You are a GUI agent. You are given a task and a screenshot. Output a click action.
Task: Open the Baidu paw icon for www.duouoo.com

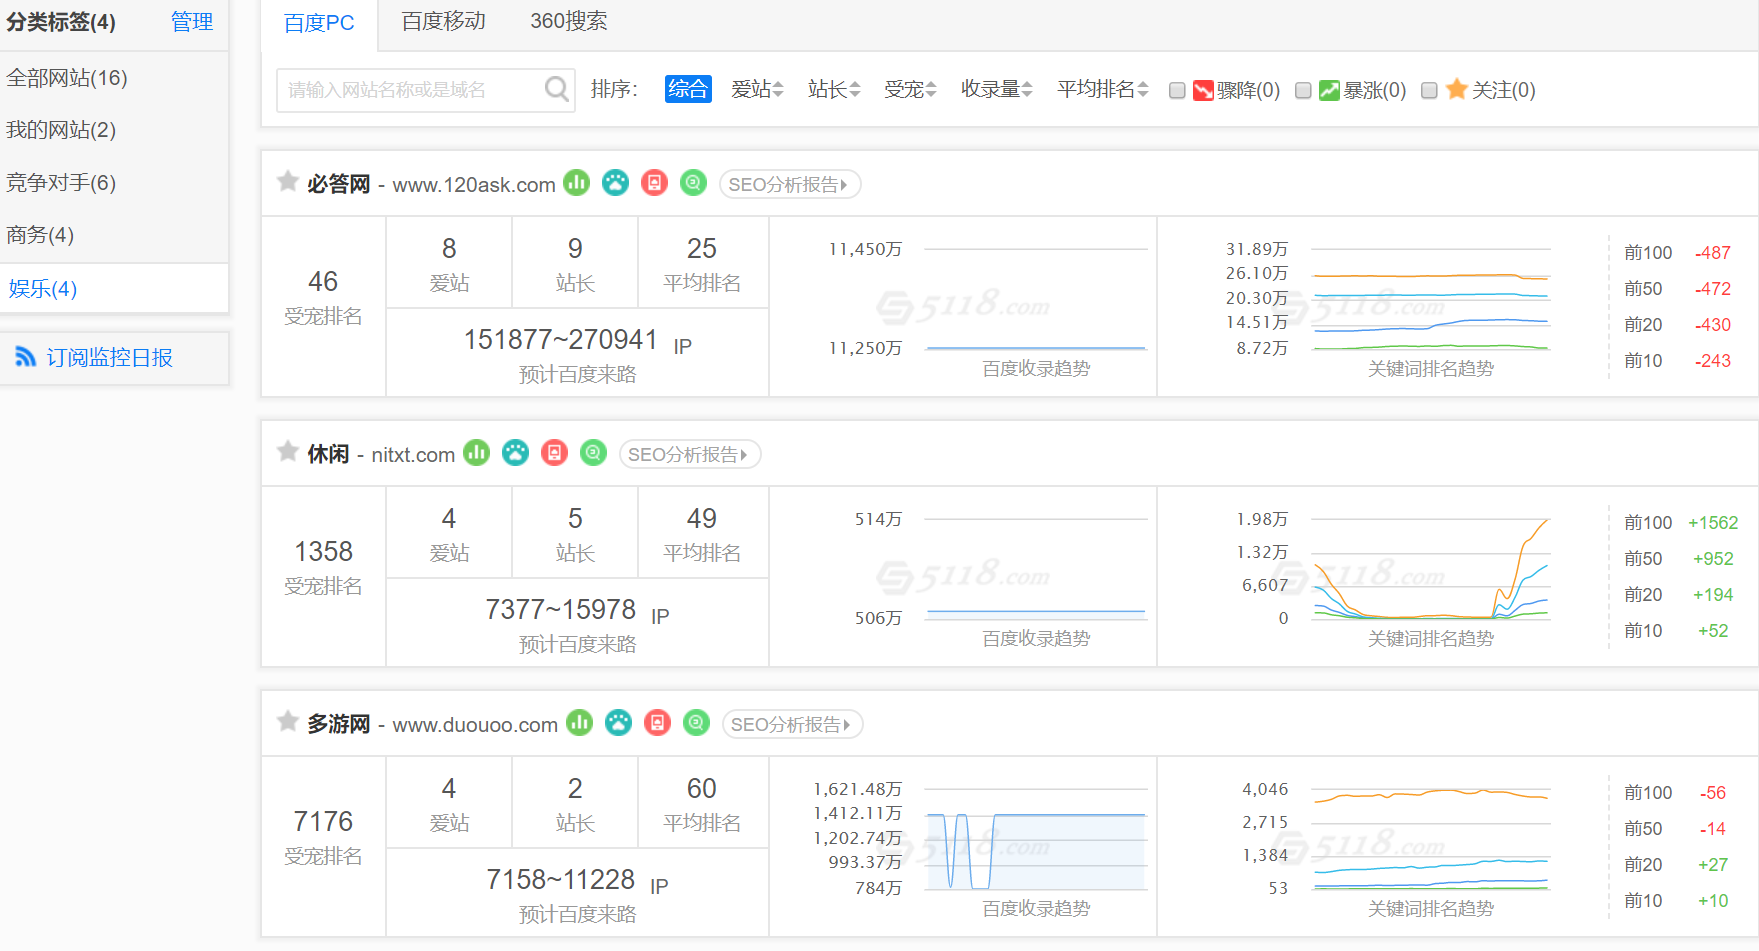point(619,723)
